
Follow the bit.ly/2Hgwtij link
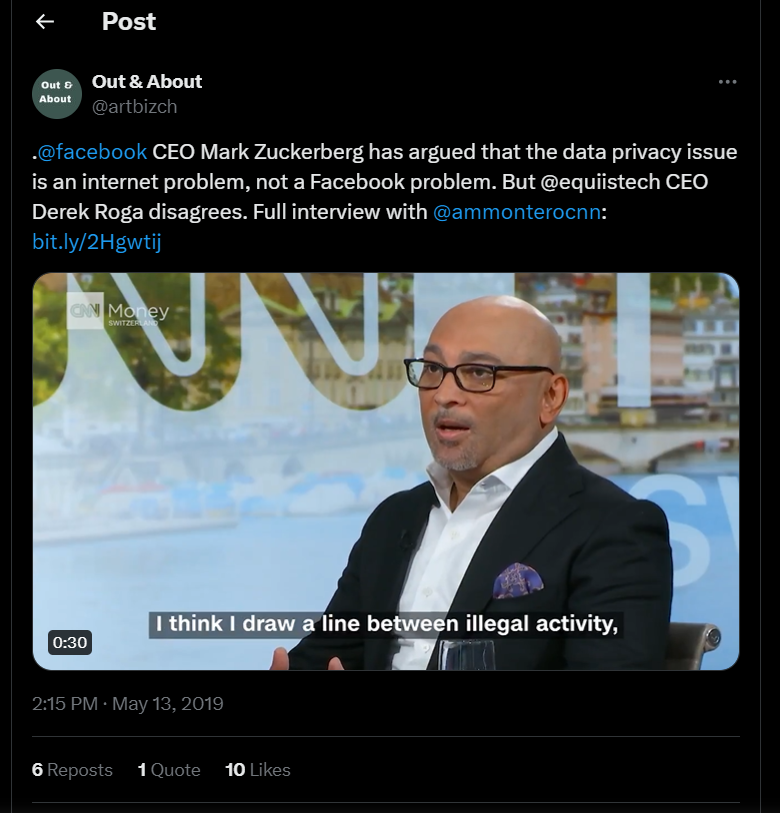pyautogui.click(x=97, y=242)
